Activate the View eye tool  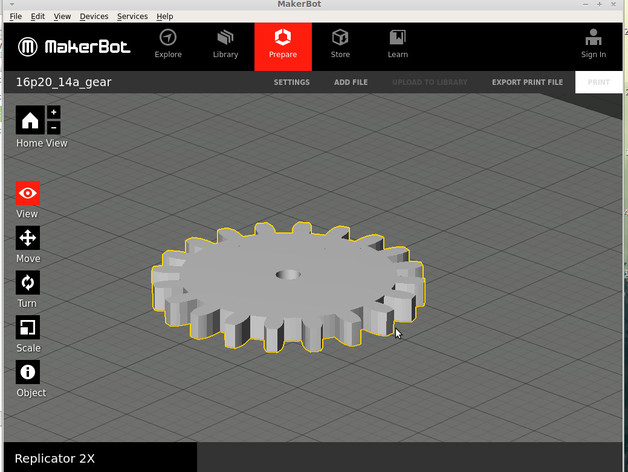pyautogui.click(x=28, y=193)
